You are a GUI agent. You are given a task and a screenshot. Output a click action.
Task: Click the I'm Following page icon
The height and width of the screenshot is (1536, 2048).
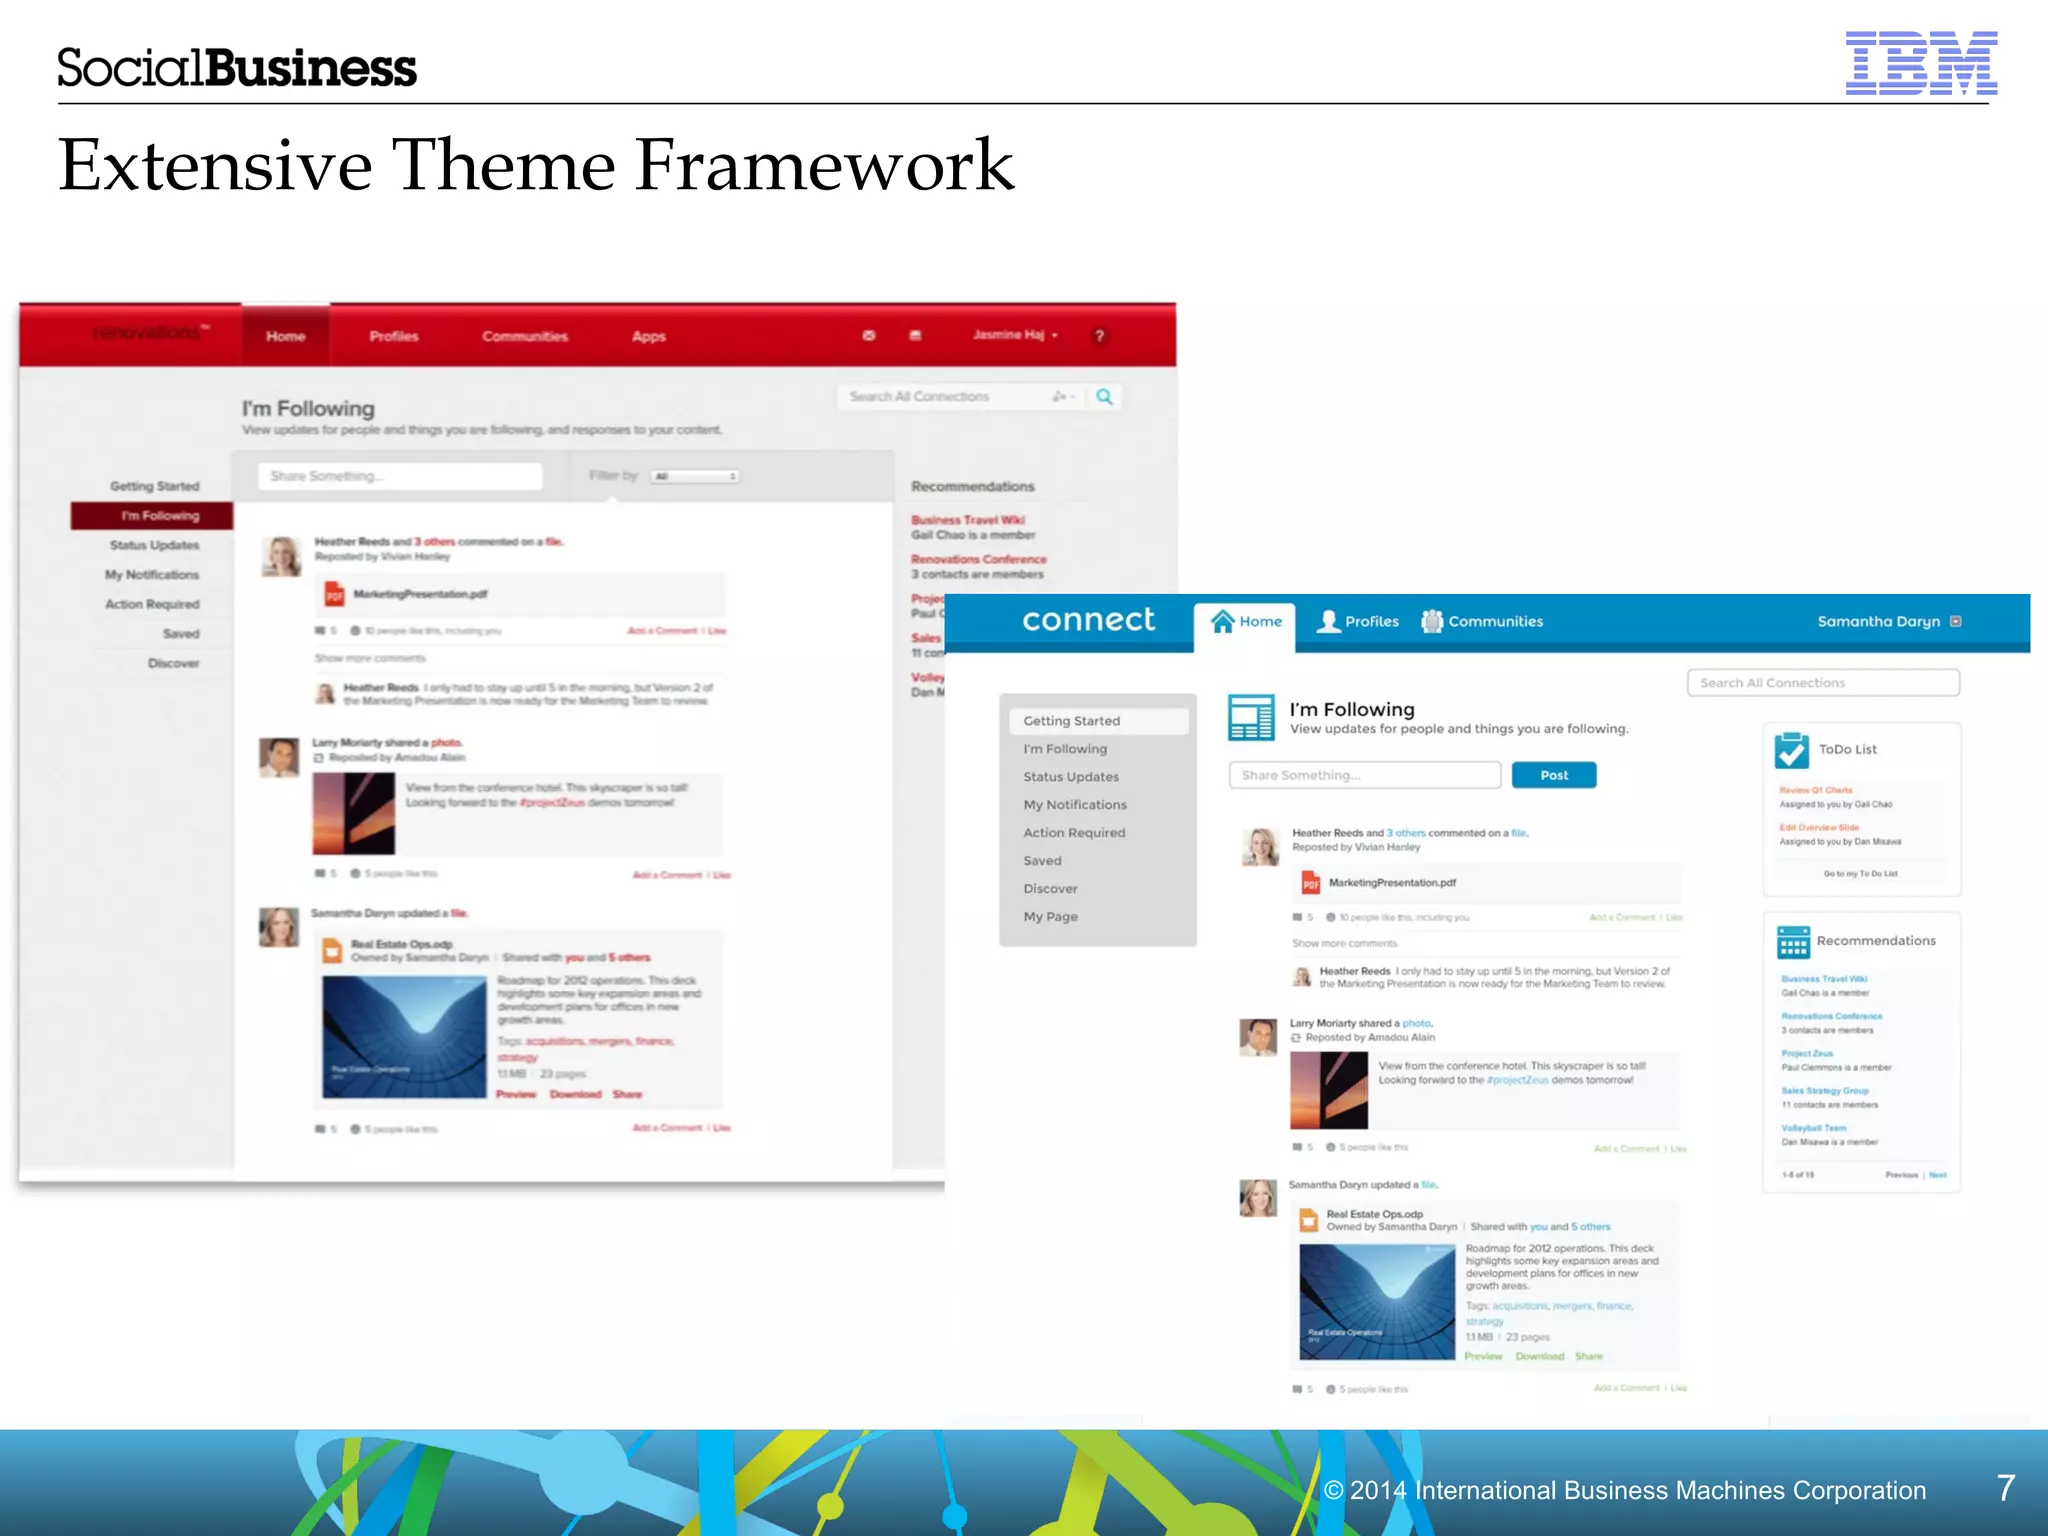tap(1251, 718)
